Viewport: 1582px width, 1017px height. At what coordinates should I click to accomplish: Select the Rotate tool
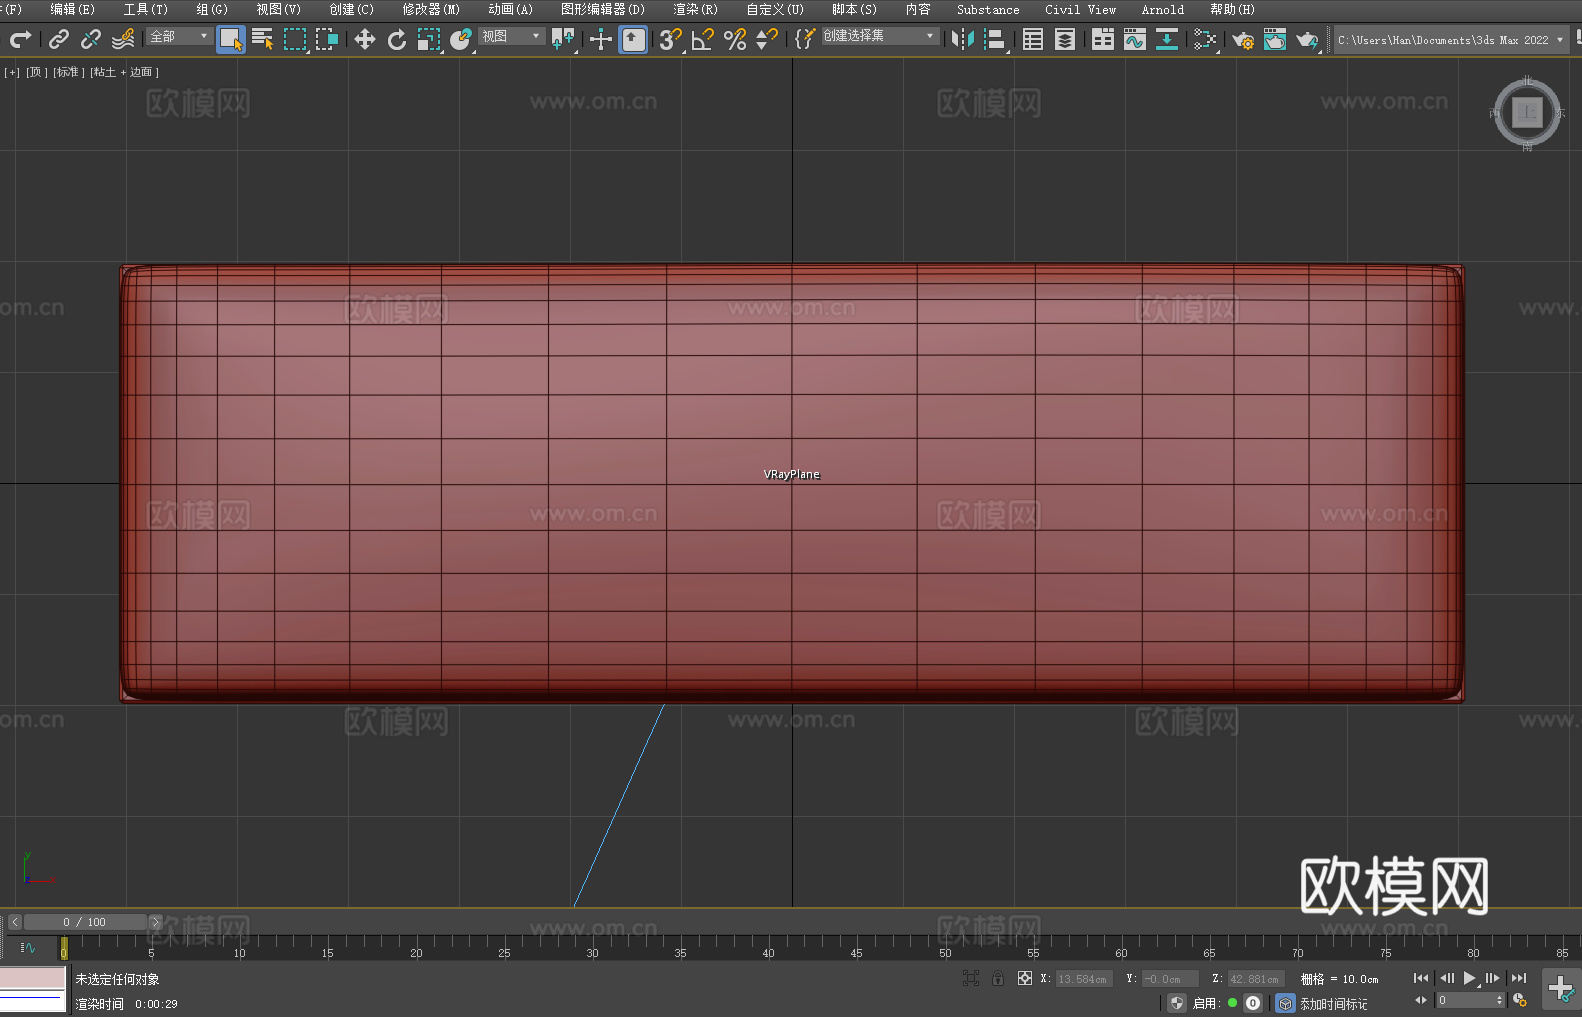click(x=397, y=39)
